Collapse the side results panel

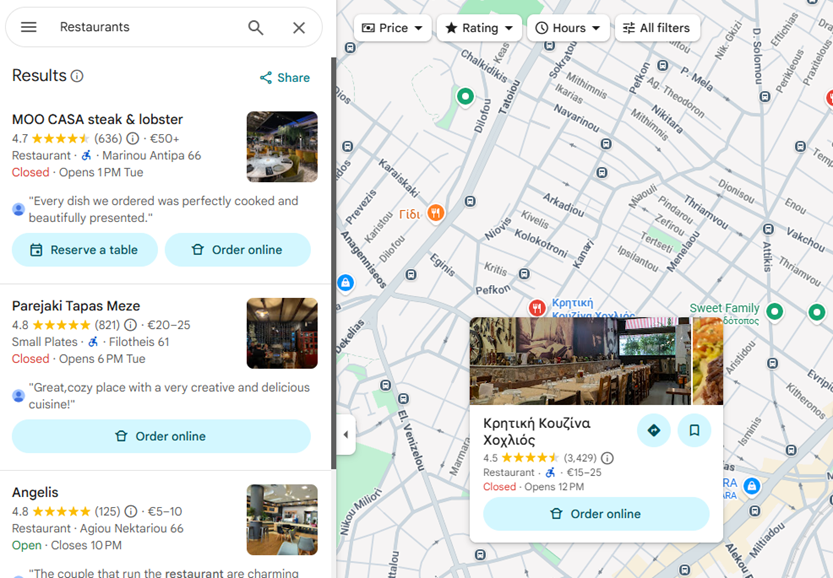click(346, 435)
